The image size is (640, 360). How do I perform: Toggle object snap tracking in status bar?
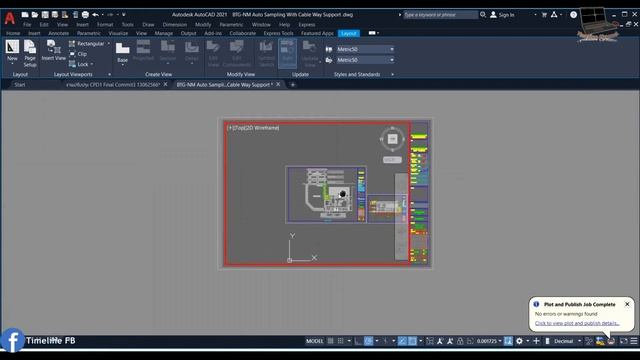click(402, 341)
